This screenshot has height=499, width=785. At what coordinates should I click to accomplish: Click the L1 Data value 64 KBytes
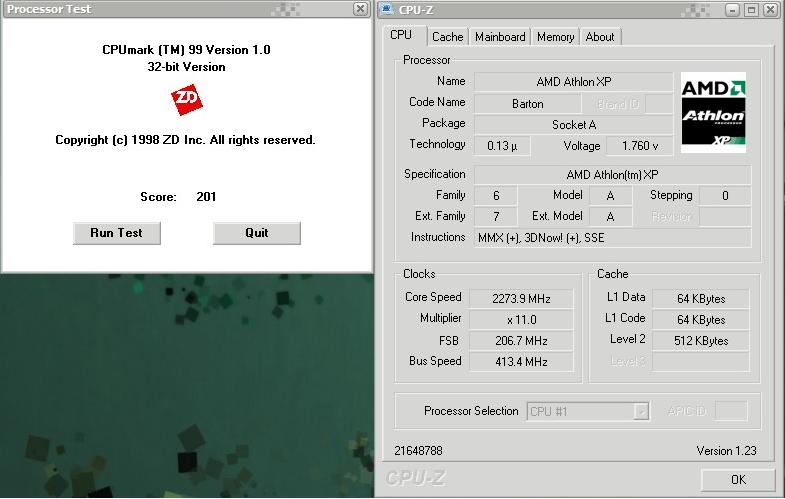[701, 299]
